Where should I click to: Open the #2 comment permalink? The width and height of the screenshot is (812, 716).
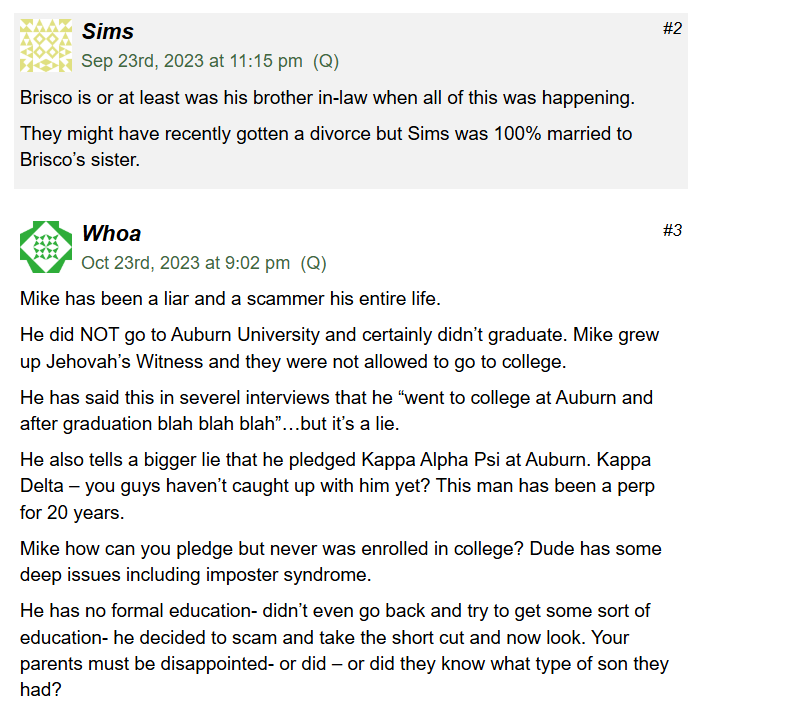click(672, 28)
